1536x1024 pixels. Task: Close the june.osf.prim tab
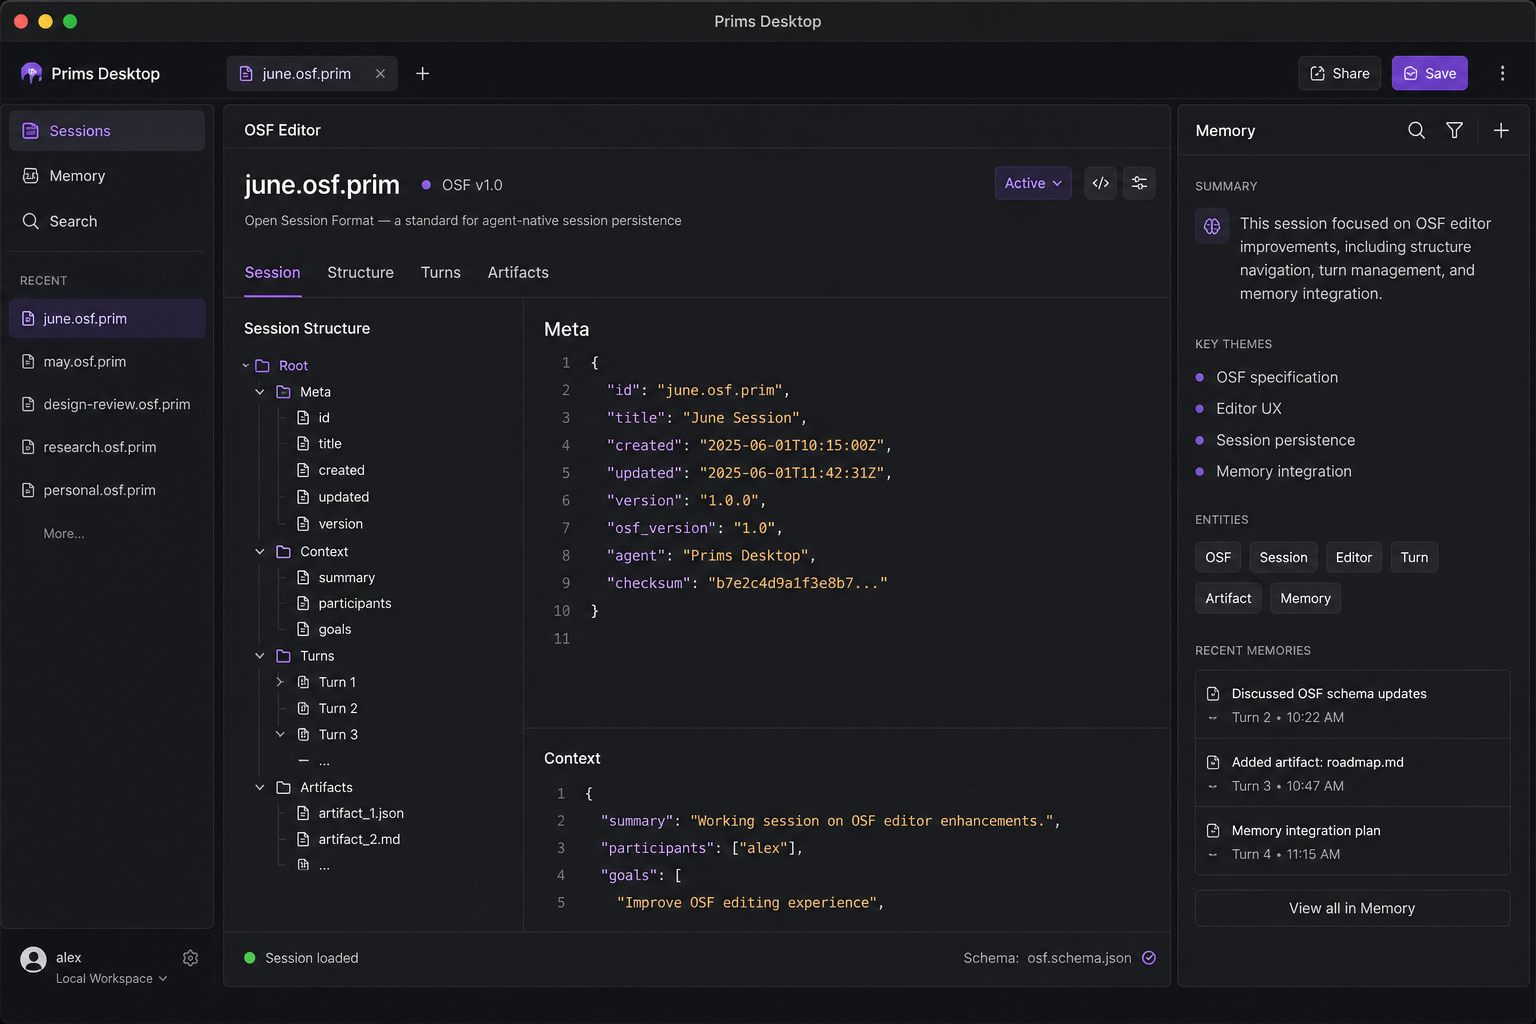(x=380, y=73)
